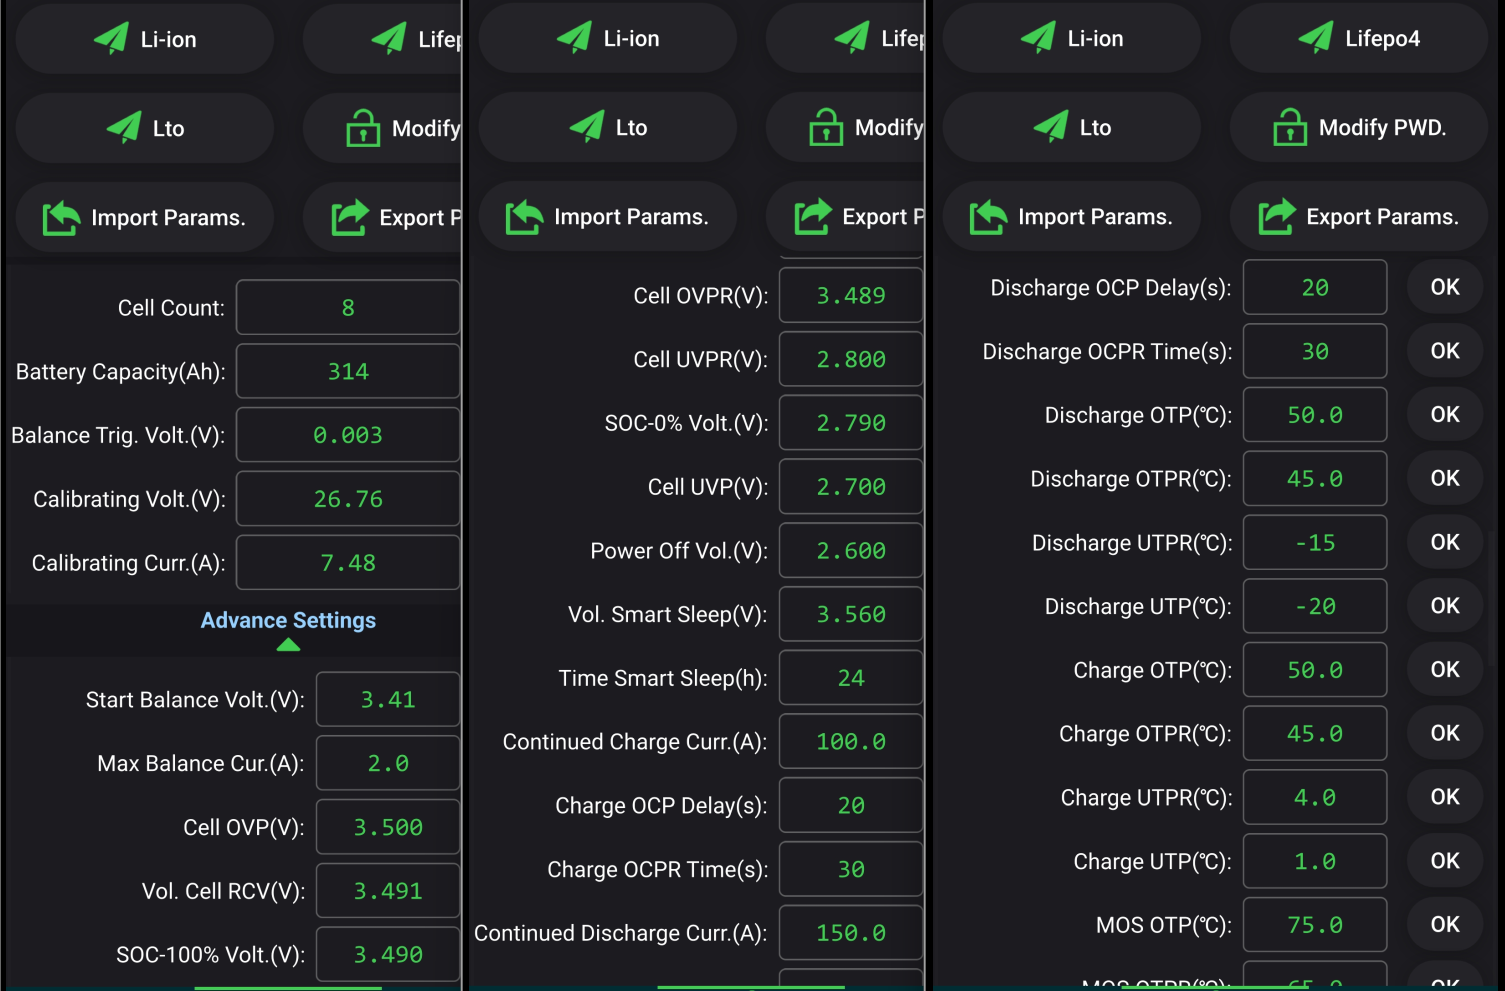Confirm MOS OTP with its OK button
The image size is (1505, 991).
(1444, 925)
